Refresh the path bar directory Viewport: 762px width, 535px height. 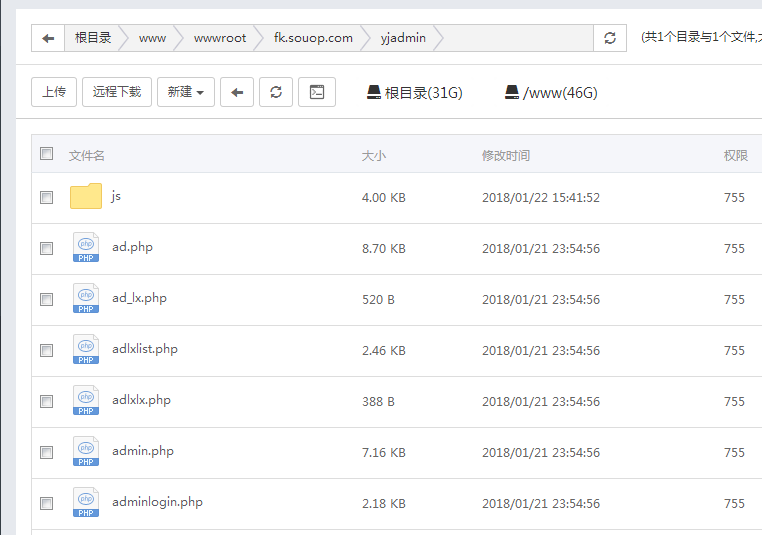coord(610,38)
